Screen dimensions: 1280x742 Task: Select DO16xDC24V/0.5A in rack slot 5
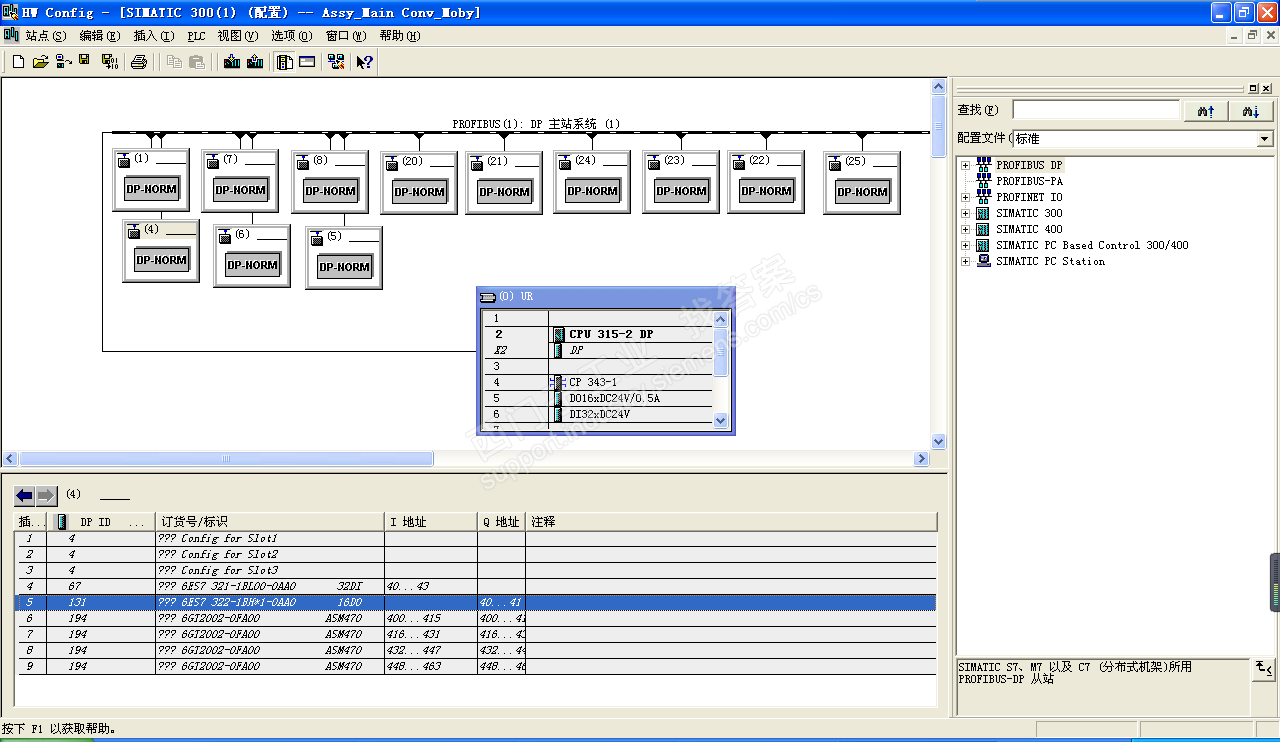coord(614,398)
